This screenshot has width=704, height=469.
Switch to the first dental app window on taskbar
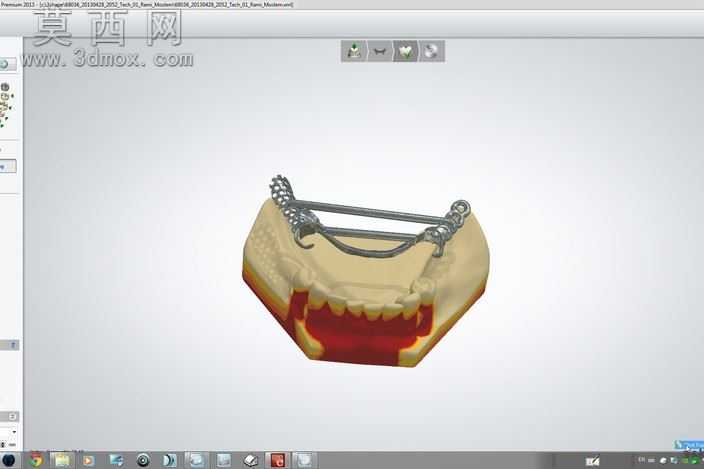tap(197, 460)
